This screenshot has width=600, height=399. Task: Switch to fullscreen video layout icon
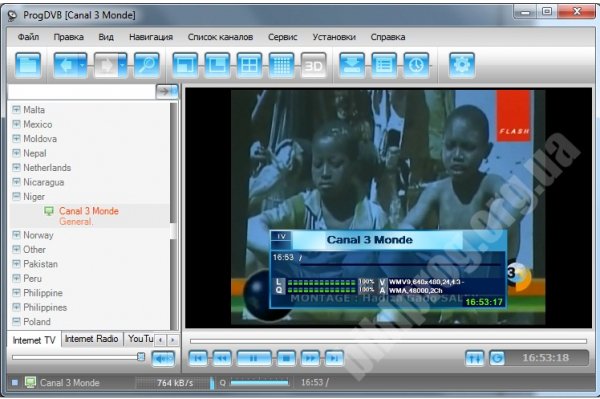pos(185,65)
